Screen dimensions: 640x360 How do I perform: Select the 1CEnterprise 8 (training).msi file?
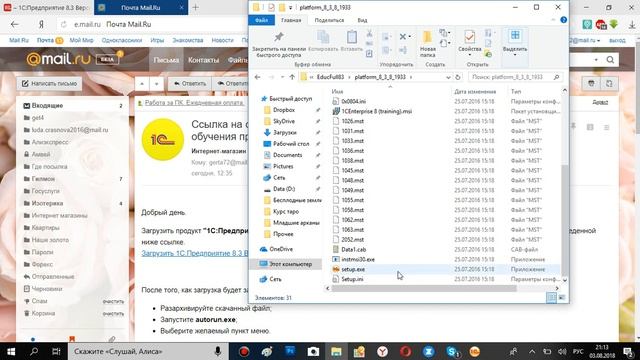point(377,111)
